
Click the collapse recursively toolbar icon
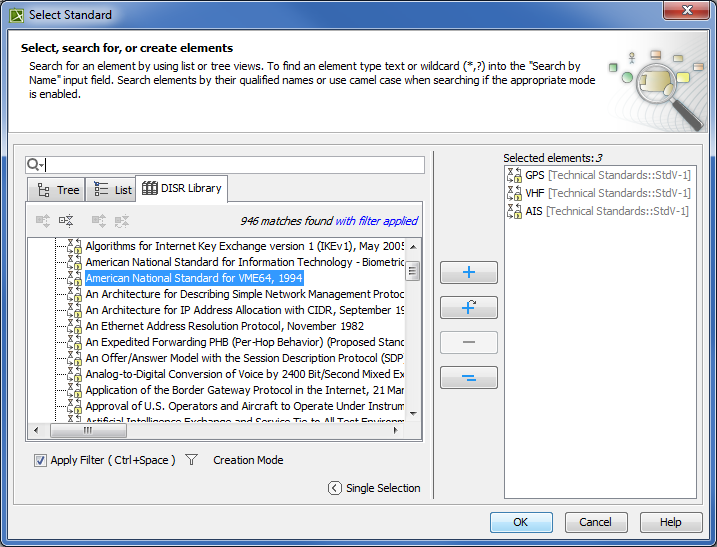pos(122,221)
